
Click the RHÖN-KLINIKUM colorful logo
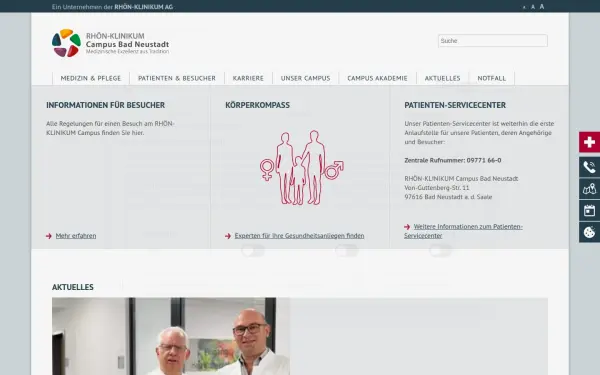(66, 43)
